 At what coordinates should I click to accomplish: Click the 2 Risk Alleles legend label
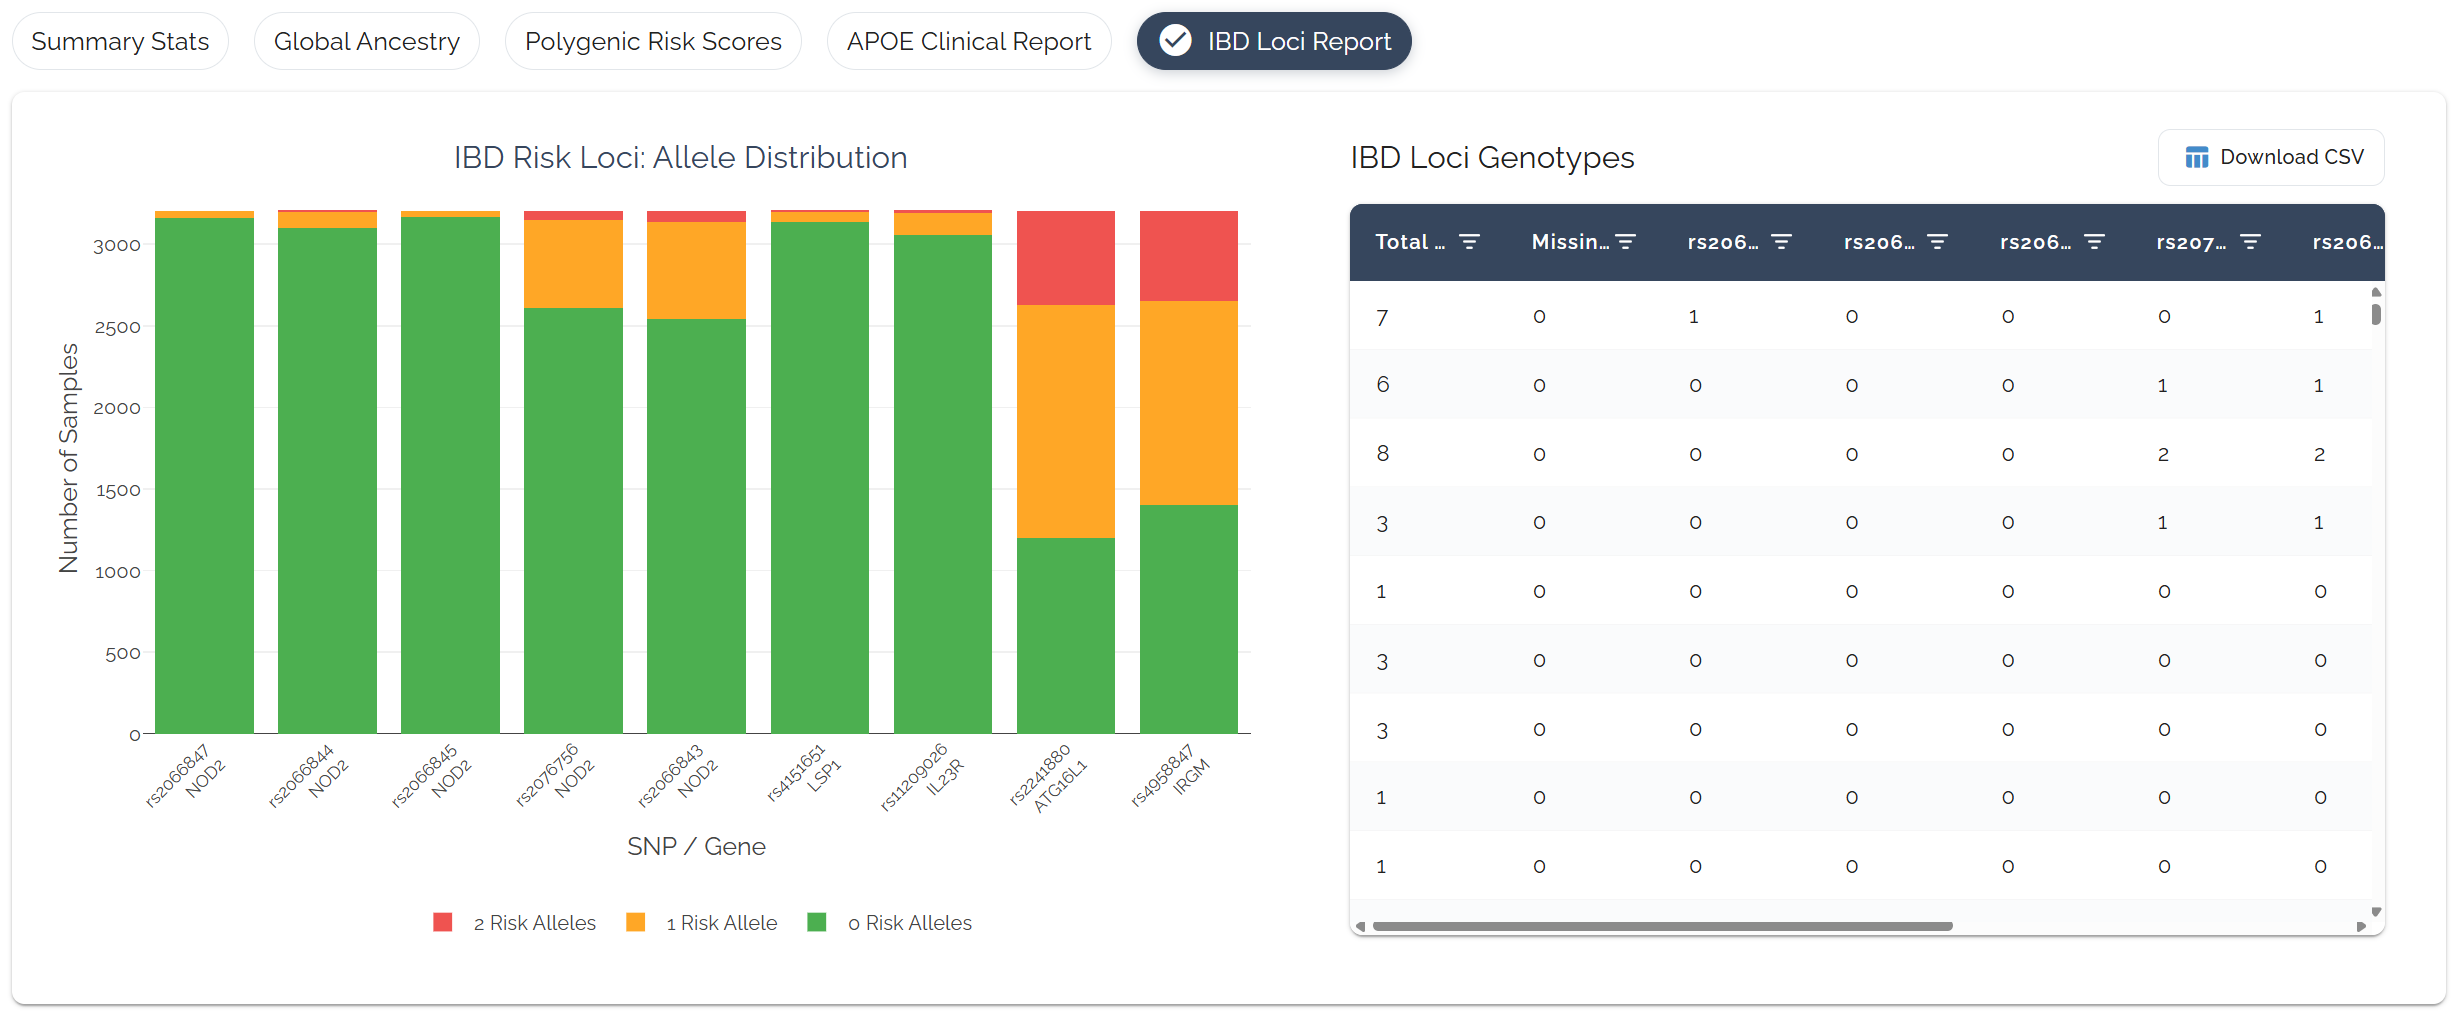pos(534,923)
